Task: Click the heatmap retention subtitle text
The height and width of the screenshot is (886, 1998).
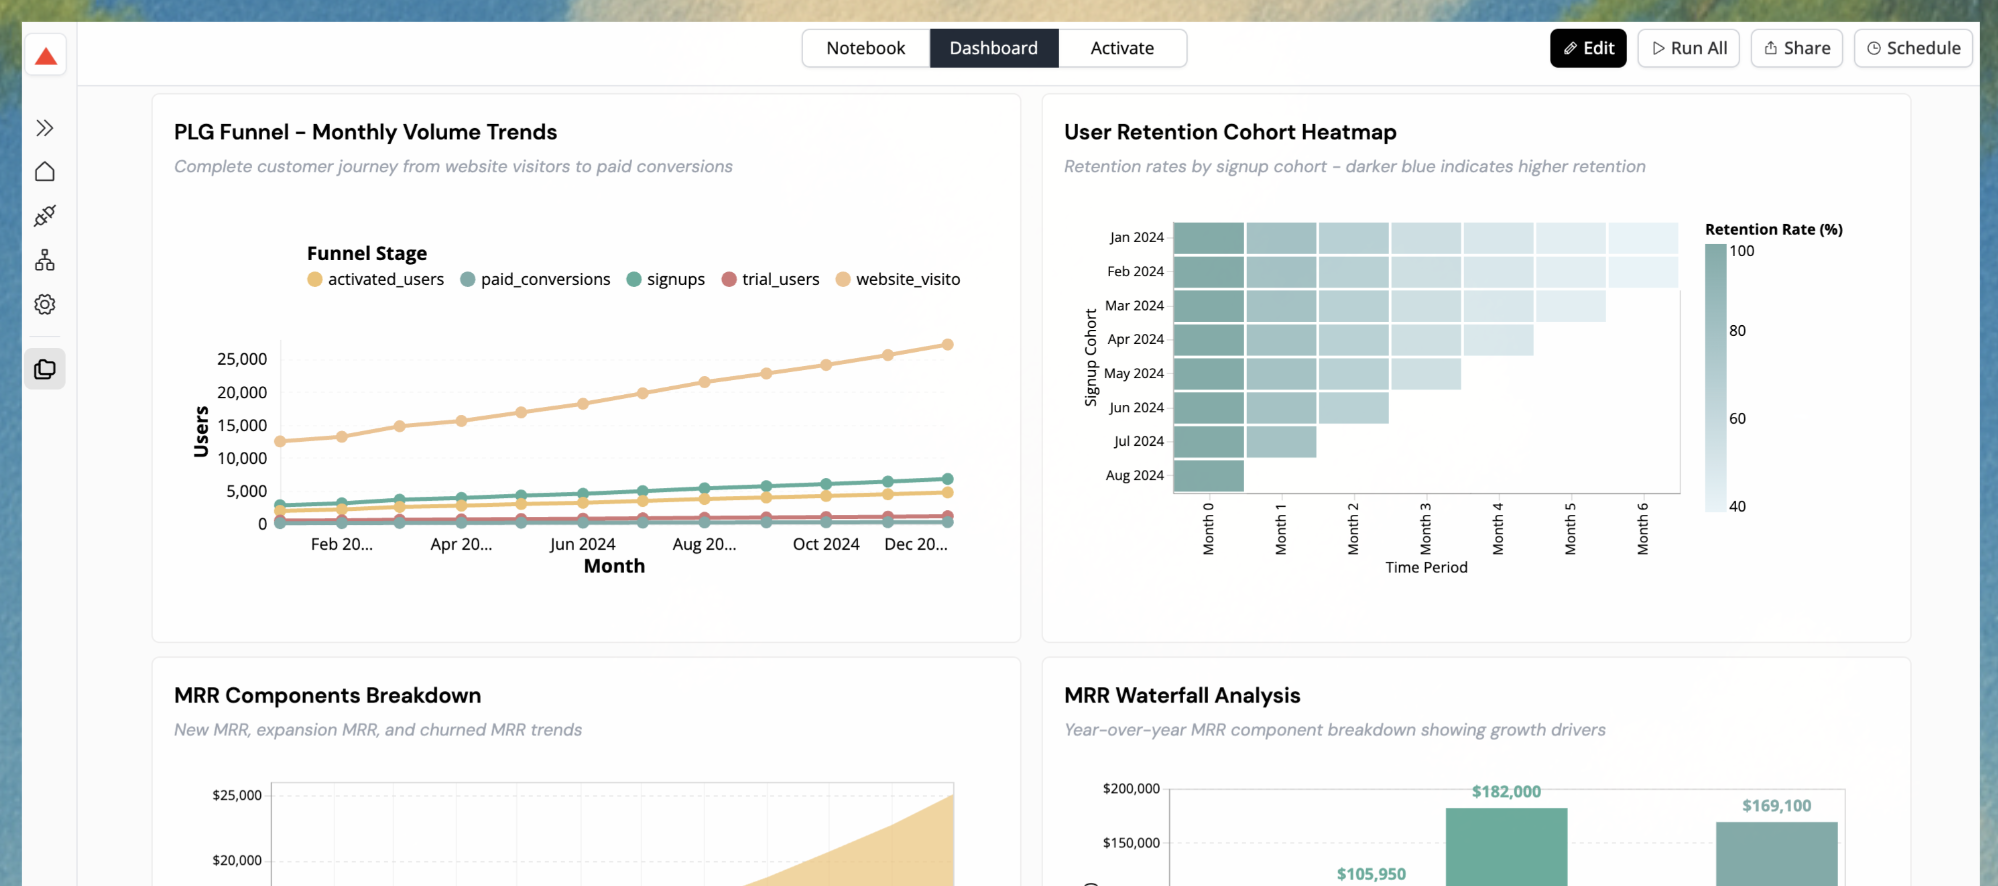Action: tap(1355, 166)
